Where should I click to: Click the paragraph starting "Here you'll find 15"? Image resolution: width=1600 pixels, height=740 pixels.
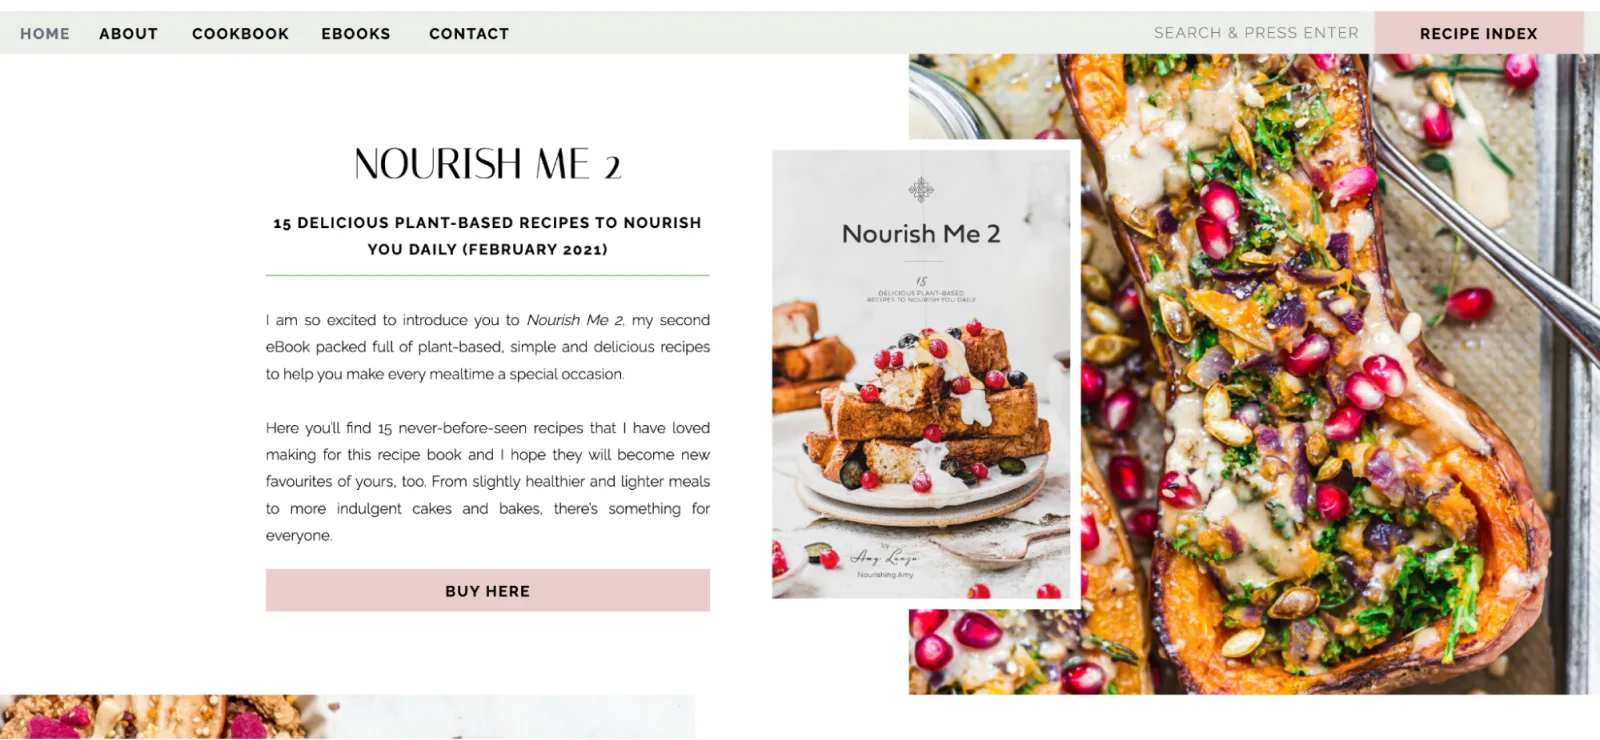(x=488, y=481)
